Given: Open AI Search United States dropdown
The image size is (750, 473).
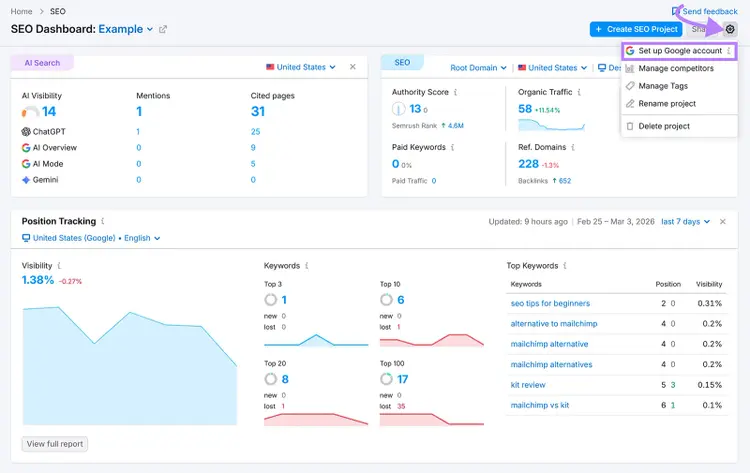Looking at the screenshot, I should click(x=301, y=67).
